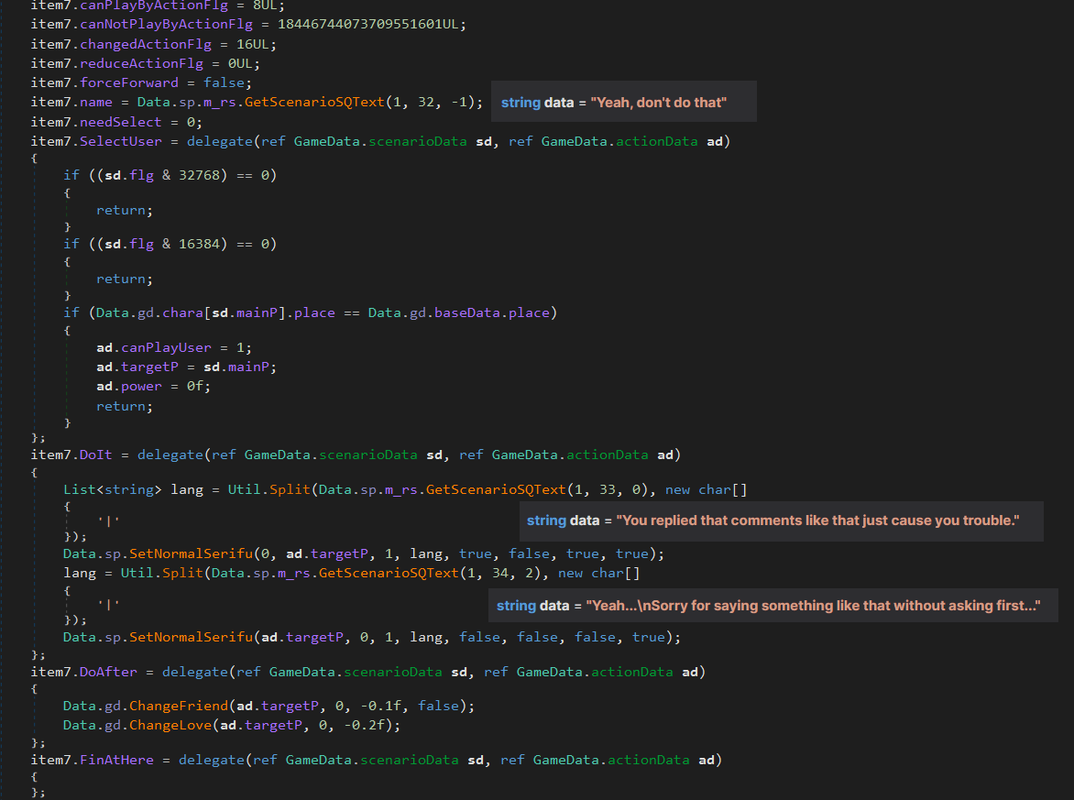The width and height of the screenshot is (1074, 800).
Task: Click scenarioData in the SelectUser delegate signature
Action: (x=418, y=141)
